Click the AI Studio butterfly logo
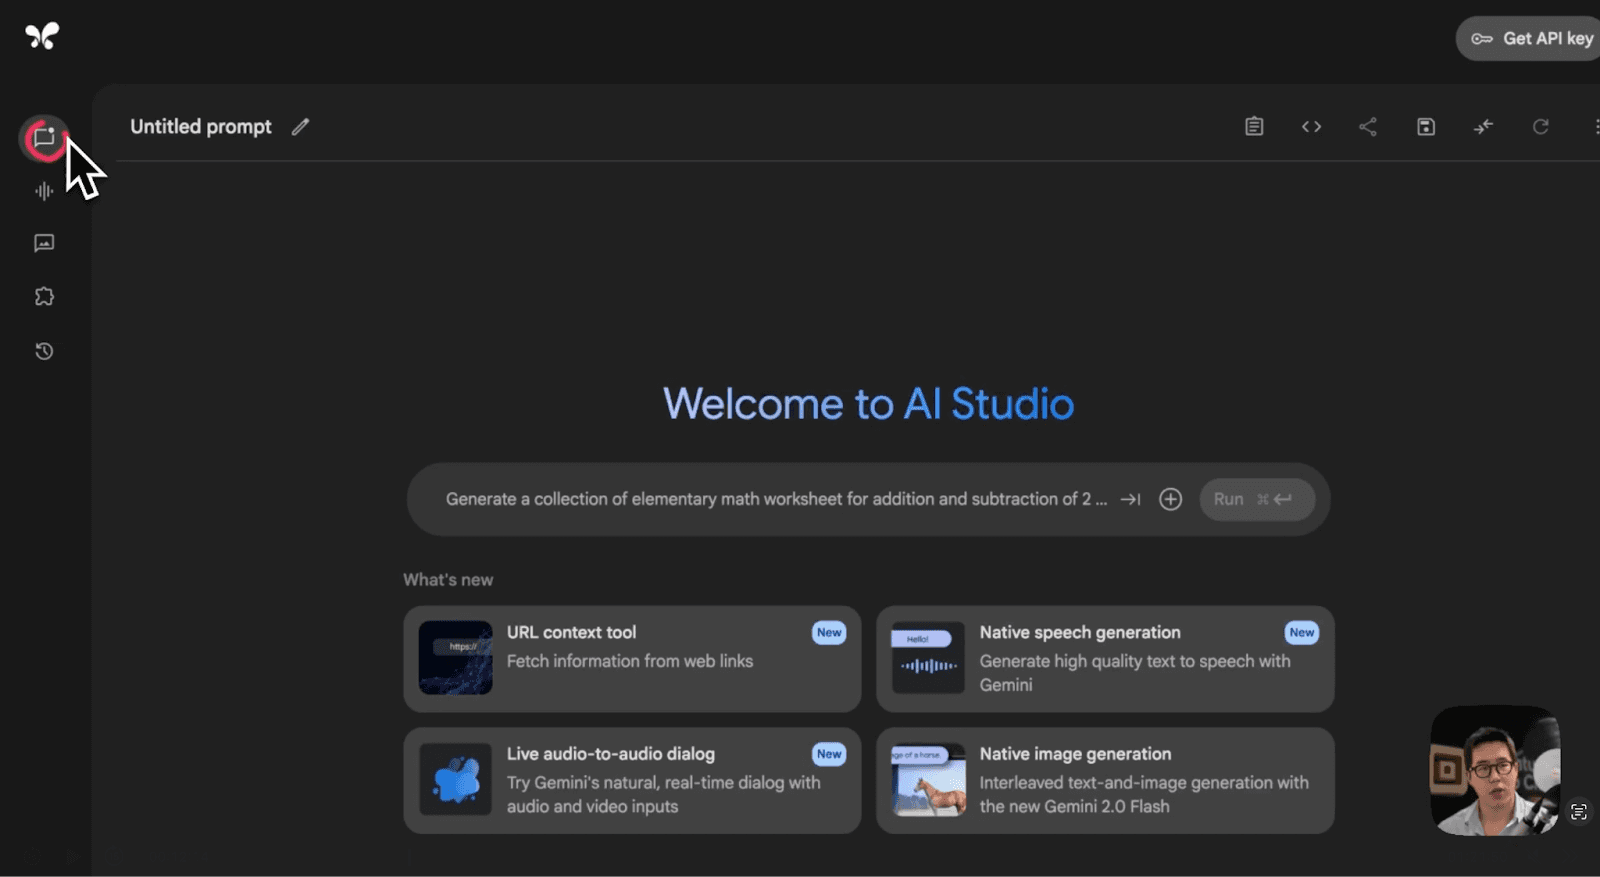1600x877 pixels. pos(42,36)
